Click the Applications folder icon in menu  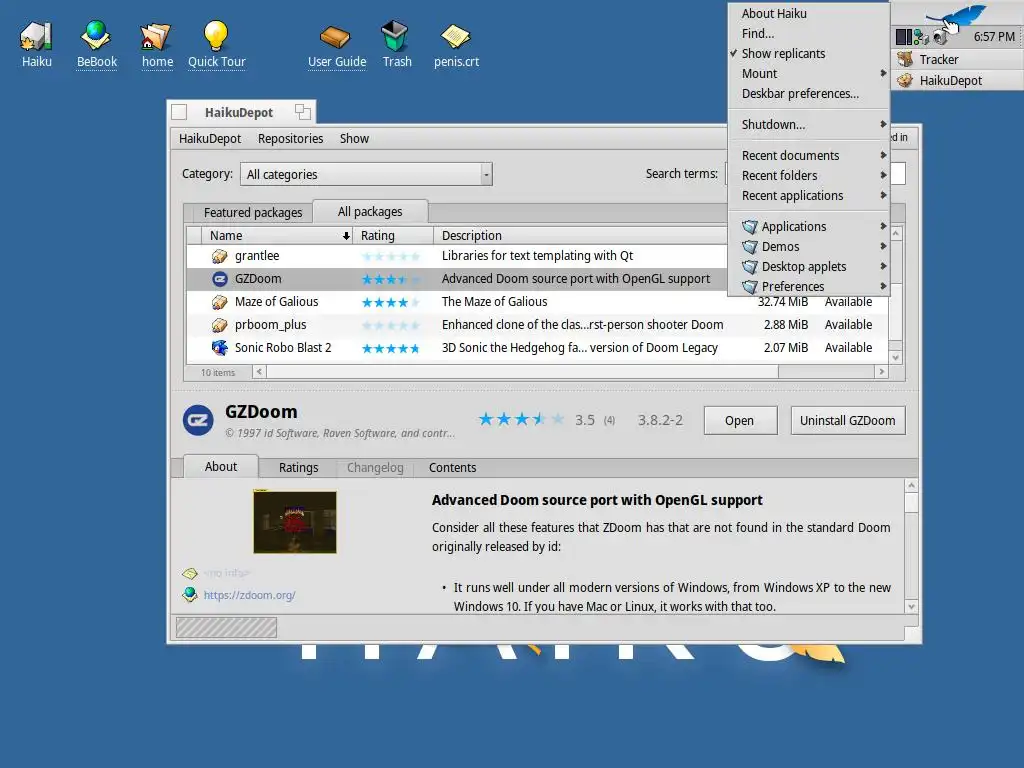point(750,227)
